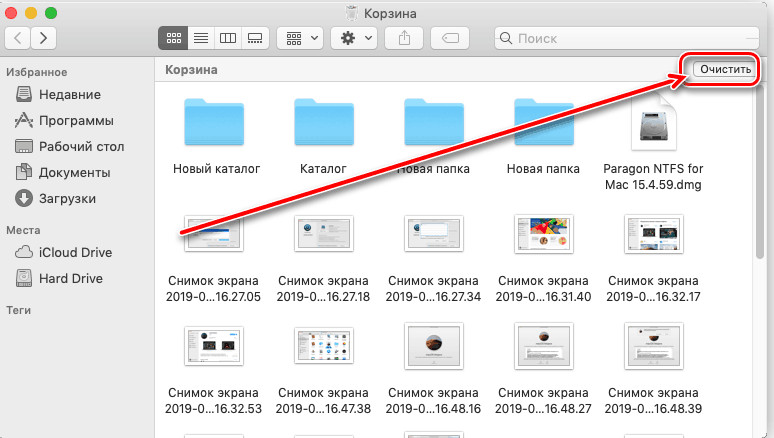The height and width of the screenshot is (438, 774).
Task: Click the Загрузки download arrow icon
Action: click(24, 199)
